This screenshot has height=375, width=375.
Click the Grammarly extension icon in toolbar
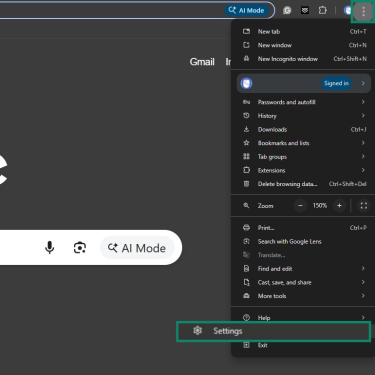pos(287,11)
